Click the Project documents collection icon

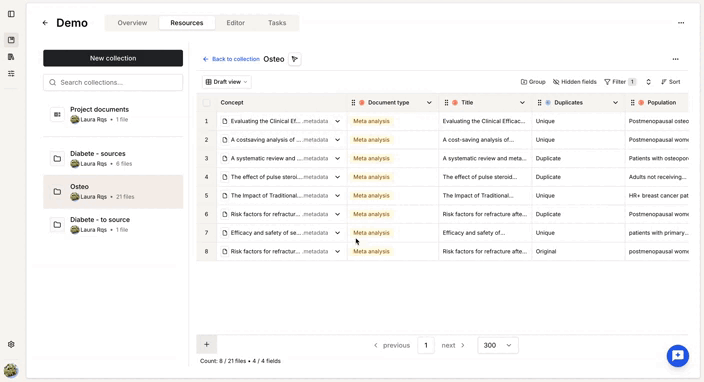tap(57, 114)
